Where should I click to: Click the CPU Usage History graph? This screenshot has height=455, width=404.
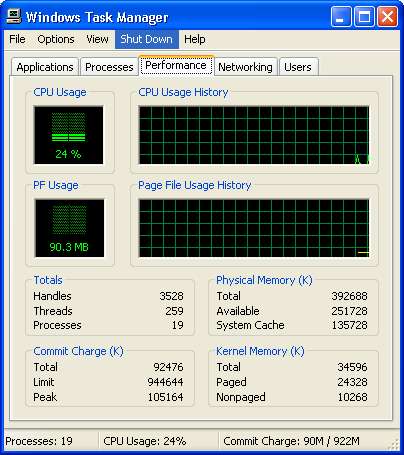click(254, 135)
